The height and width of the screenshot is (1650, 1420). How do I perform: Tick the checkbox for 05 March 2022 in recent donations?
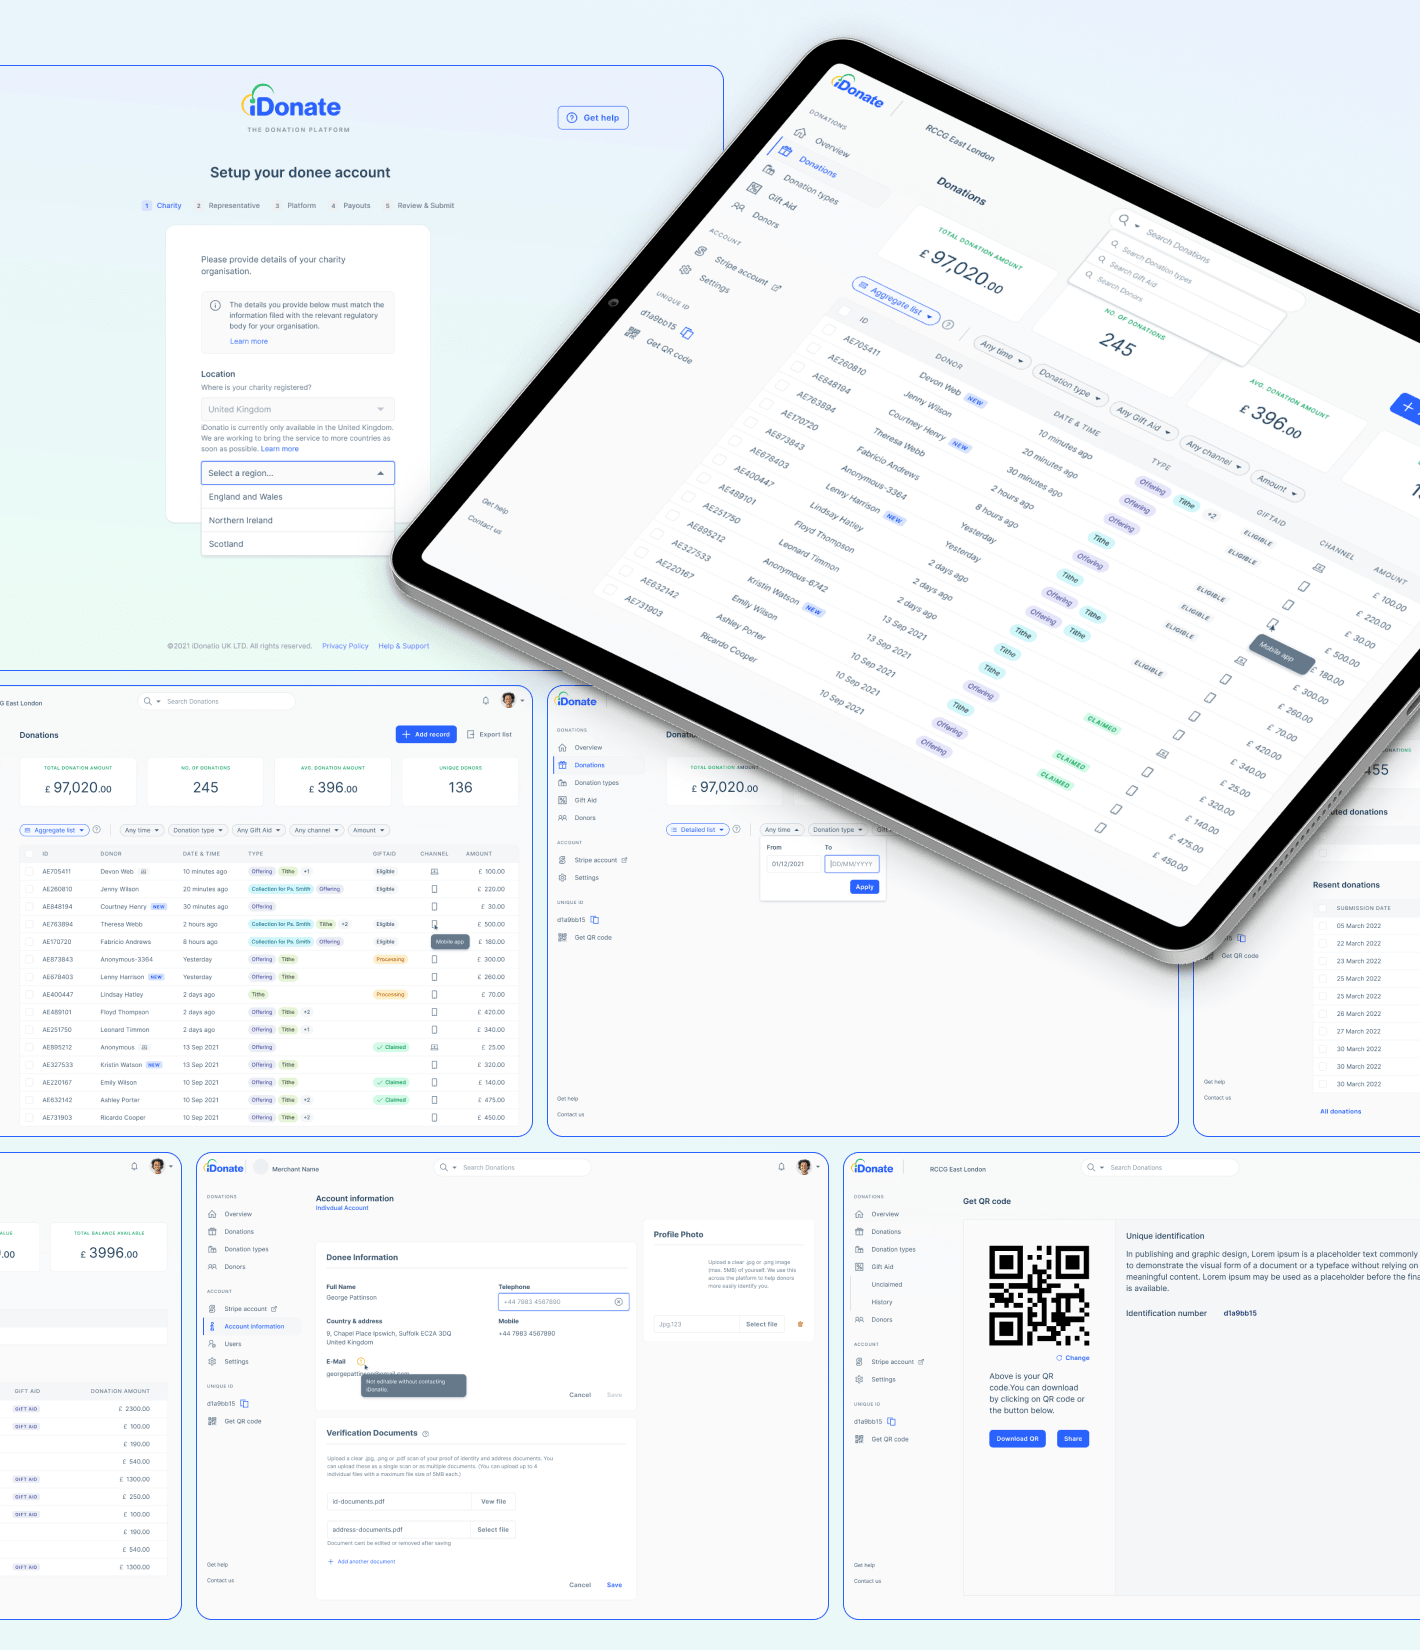point(1324,926)
